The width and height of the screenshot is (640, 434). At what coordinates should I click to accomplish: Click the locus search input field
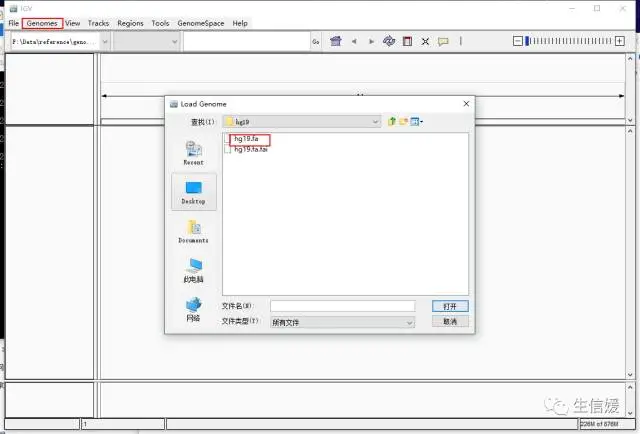coord(247,42)
